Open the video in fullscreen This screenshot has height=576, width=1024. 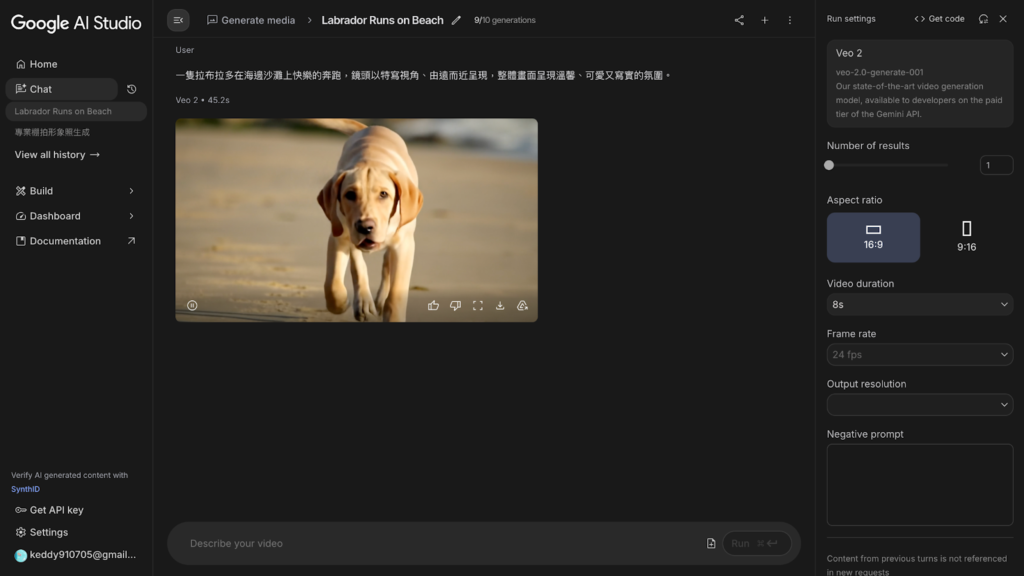pyautogui.click(x=478, y=306)
